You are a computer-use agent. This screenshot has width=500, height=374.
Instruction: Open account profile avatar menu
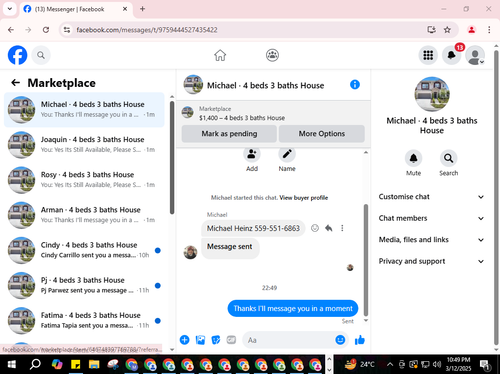(x=475, y=55)
